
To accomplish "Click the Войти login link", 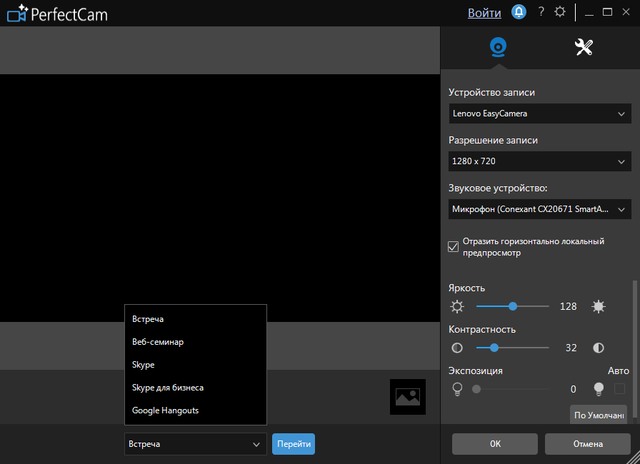I will tap(484, 13).
